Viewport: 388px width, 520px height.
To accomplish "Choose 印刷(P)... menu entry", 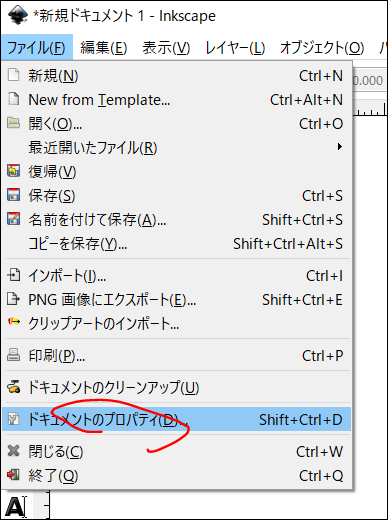I will (x=177, y=356).
